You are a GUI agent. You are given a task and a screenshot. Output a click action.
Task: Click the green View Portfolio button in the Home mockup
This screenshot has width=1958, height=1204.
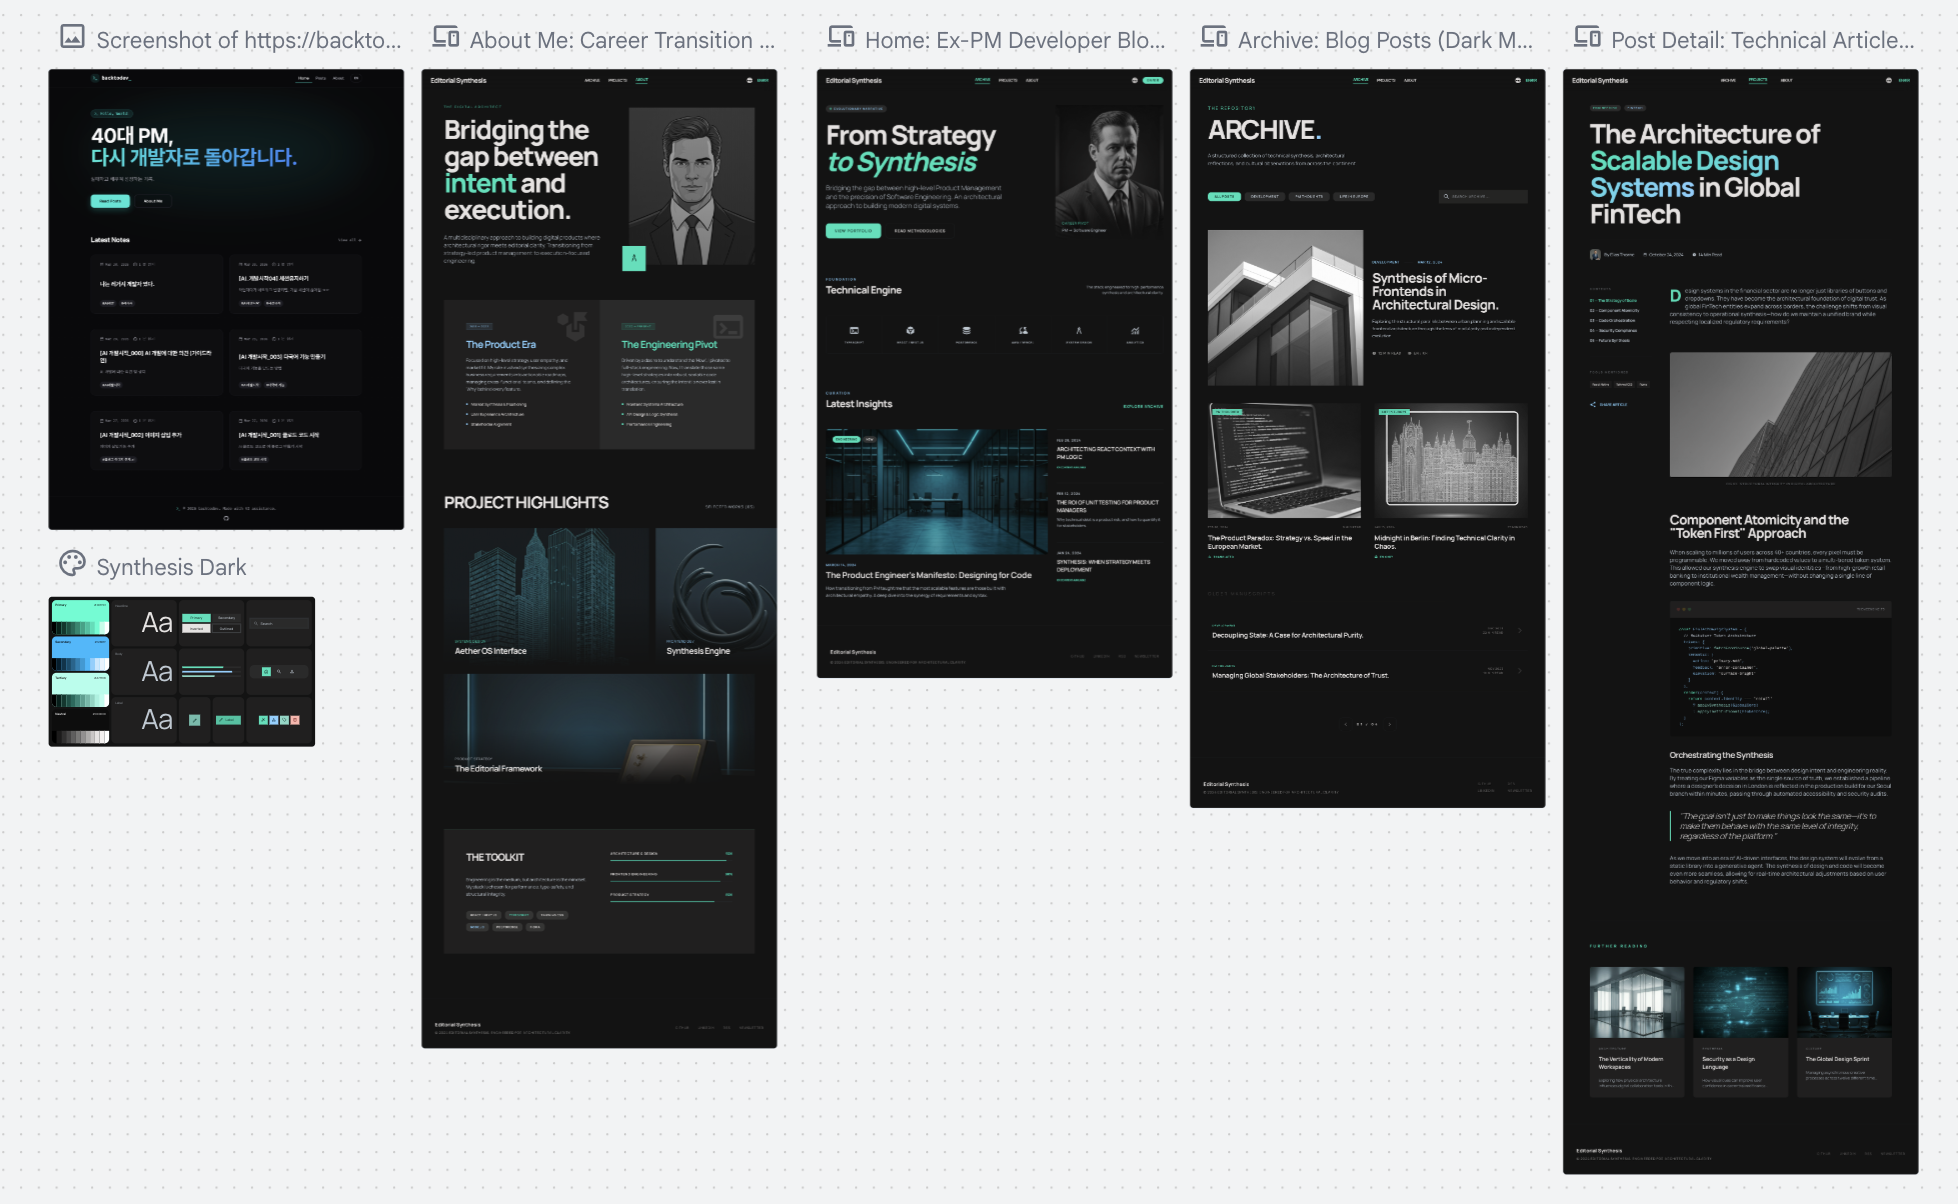853,231
